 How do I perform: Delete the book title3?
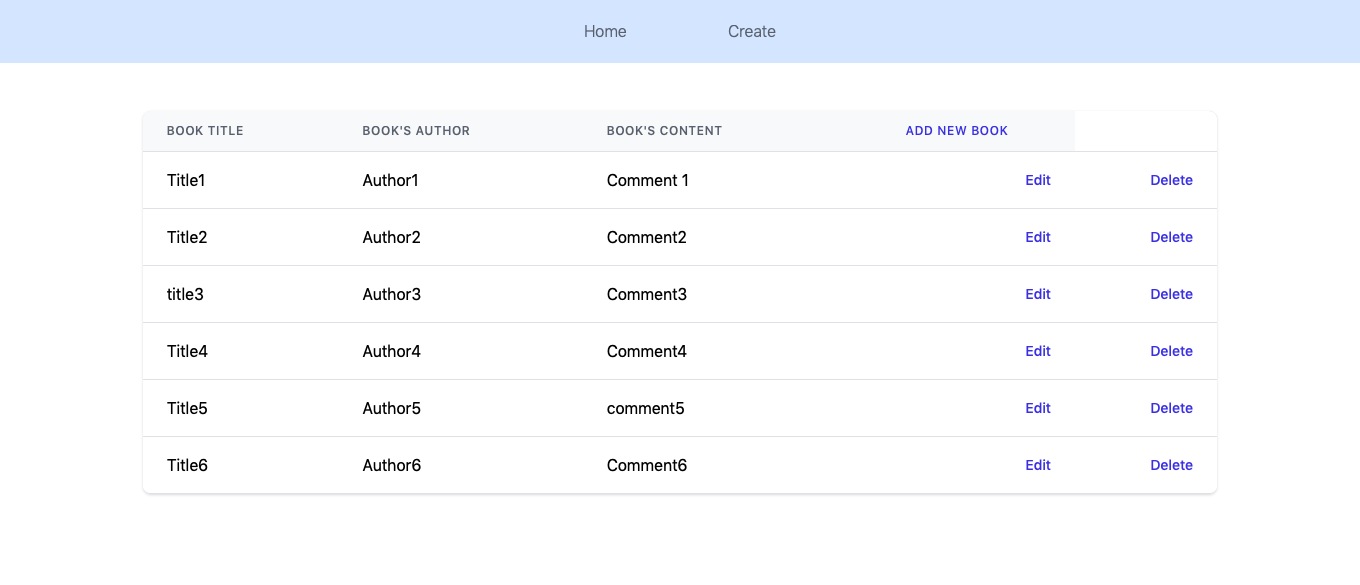(x=1171, y=294)
